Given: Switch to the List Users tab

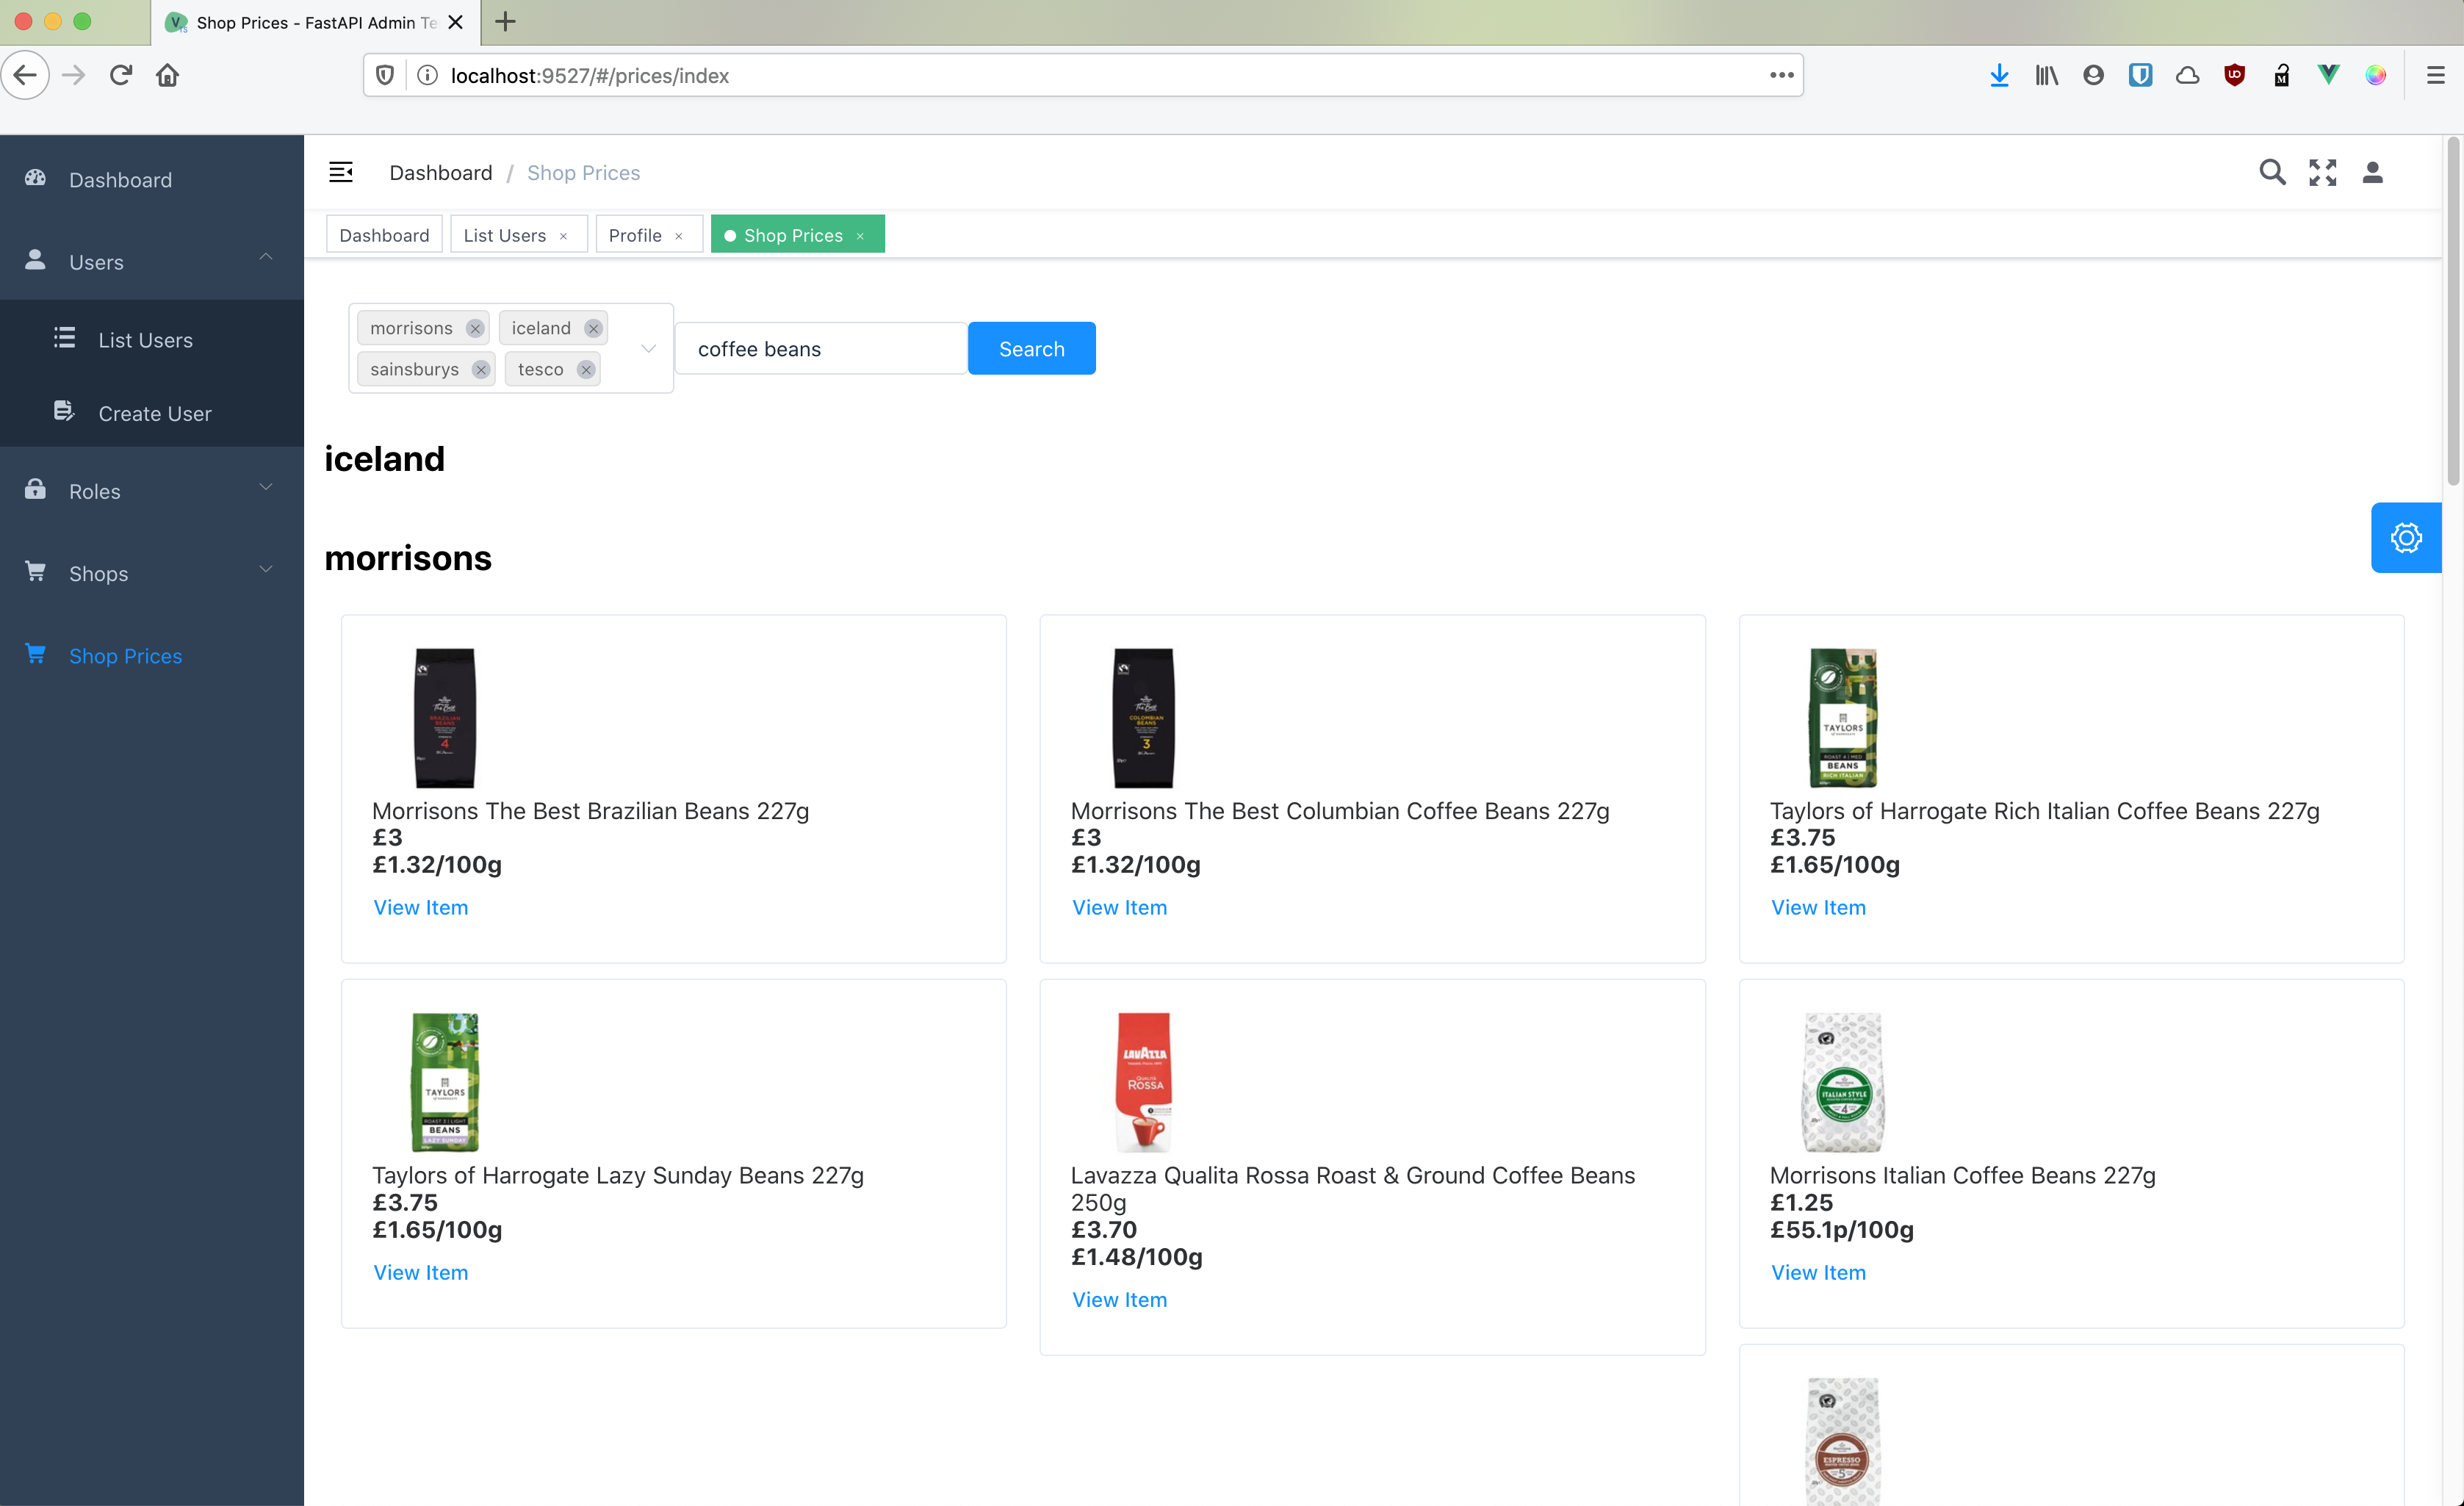Looking at the screenshot, I should coord(505,235).
